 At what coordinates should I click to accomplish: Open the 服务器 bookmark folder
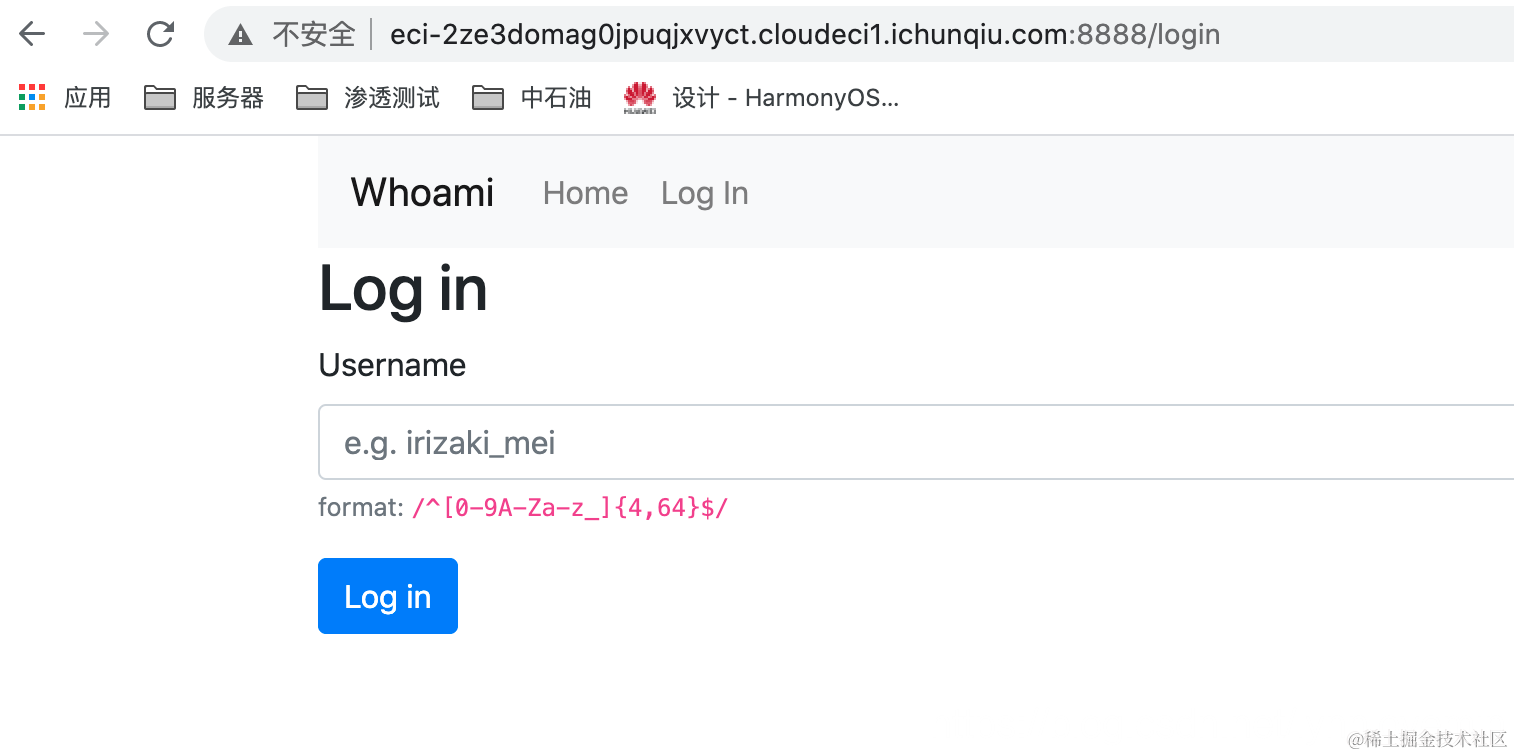[204, 97]
